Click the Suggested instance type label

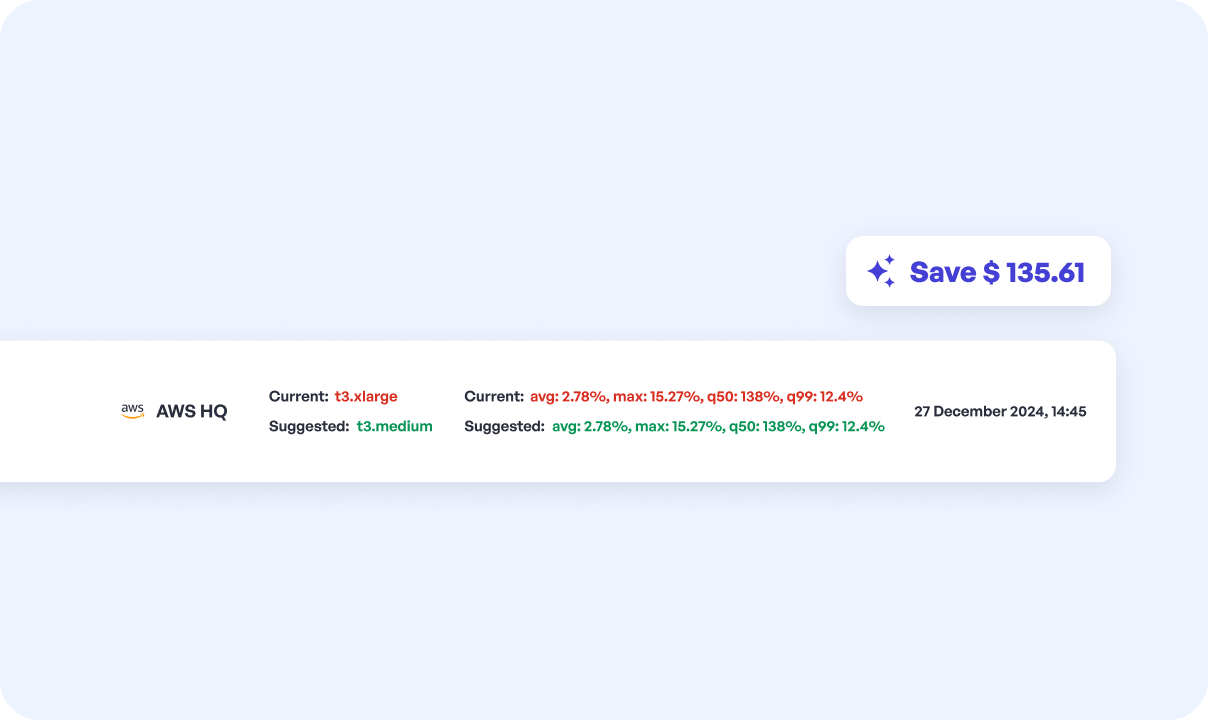point(309,426)
